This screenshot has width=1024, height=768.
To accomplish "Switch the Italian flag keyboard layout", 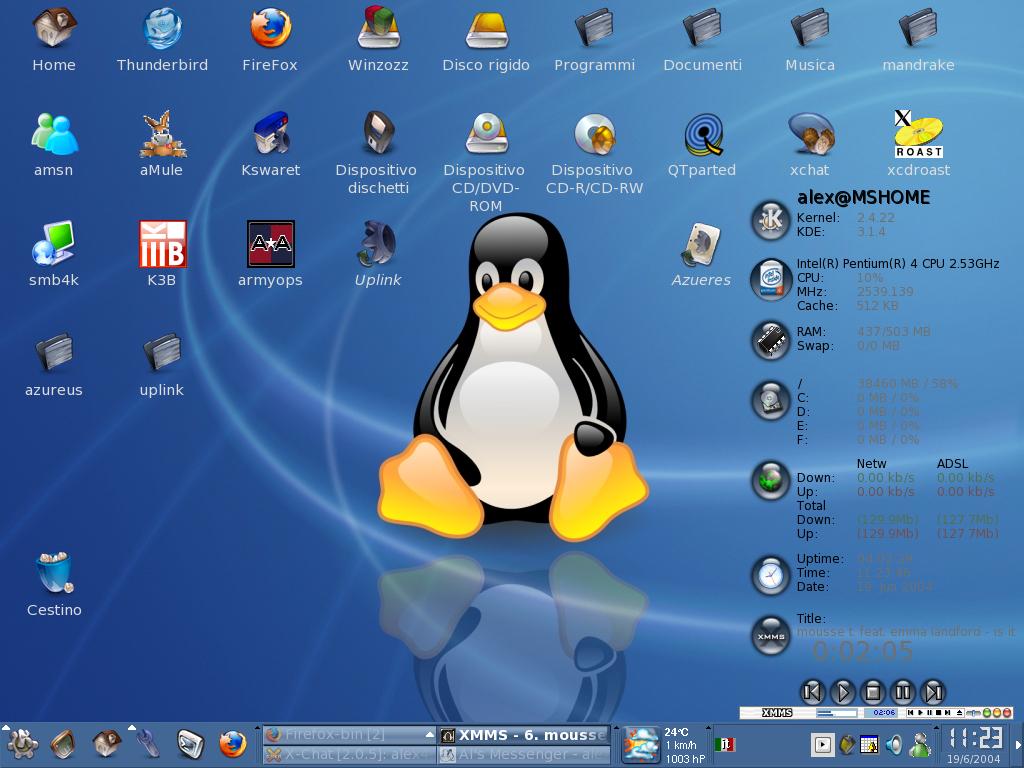I will (725, 744).
